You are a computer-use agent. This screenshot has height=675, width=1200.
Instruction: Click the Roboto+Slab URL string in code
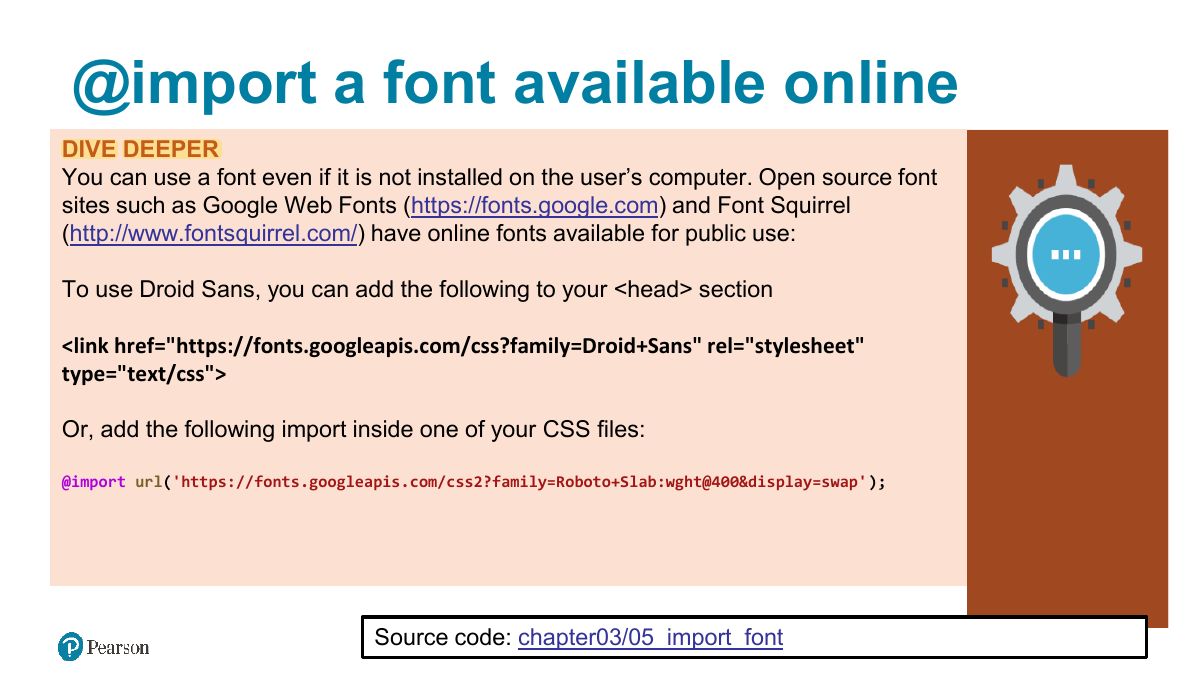[x=519, y=482]
